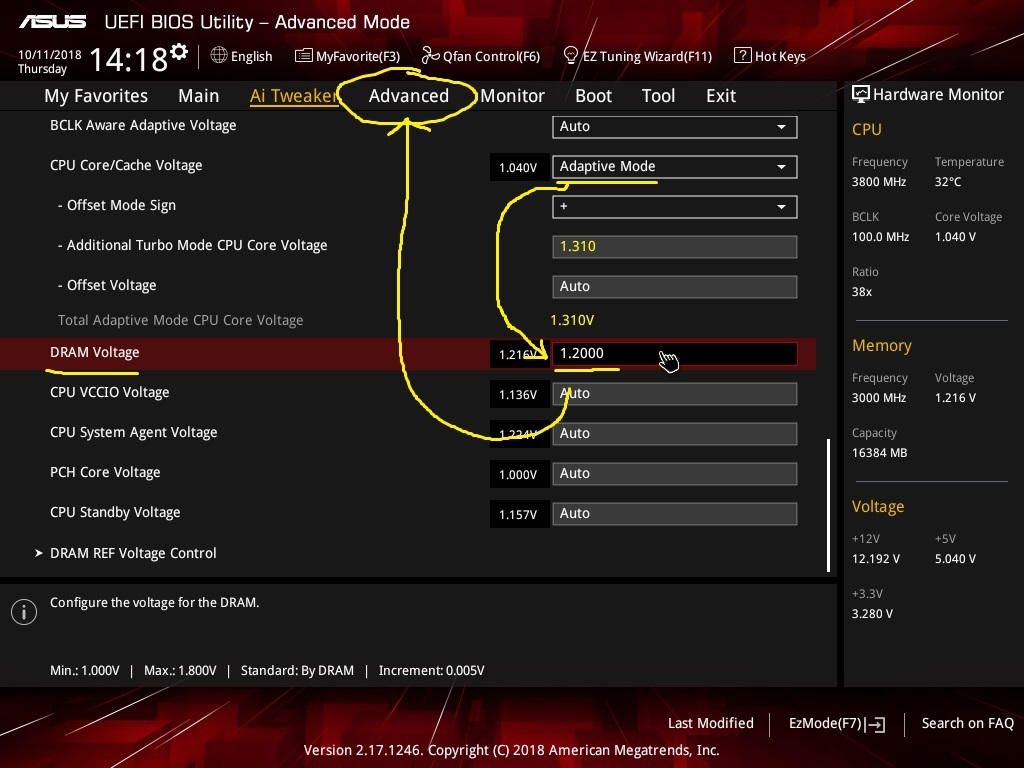Click the Hot Keys question mark icon
Screen dimensions: 1024x768
click(x=743, y=56)
